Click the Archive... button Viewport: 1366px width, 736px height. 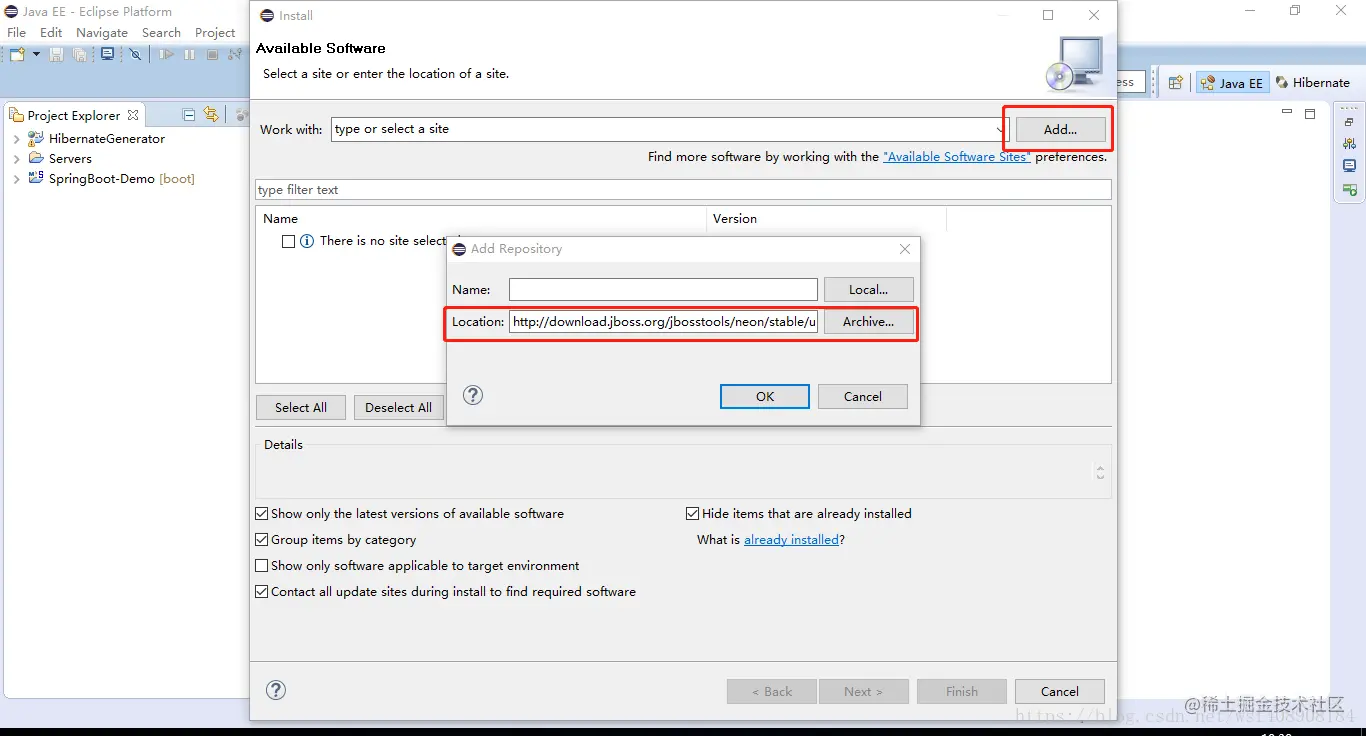click(x=868, y=321)
